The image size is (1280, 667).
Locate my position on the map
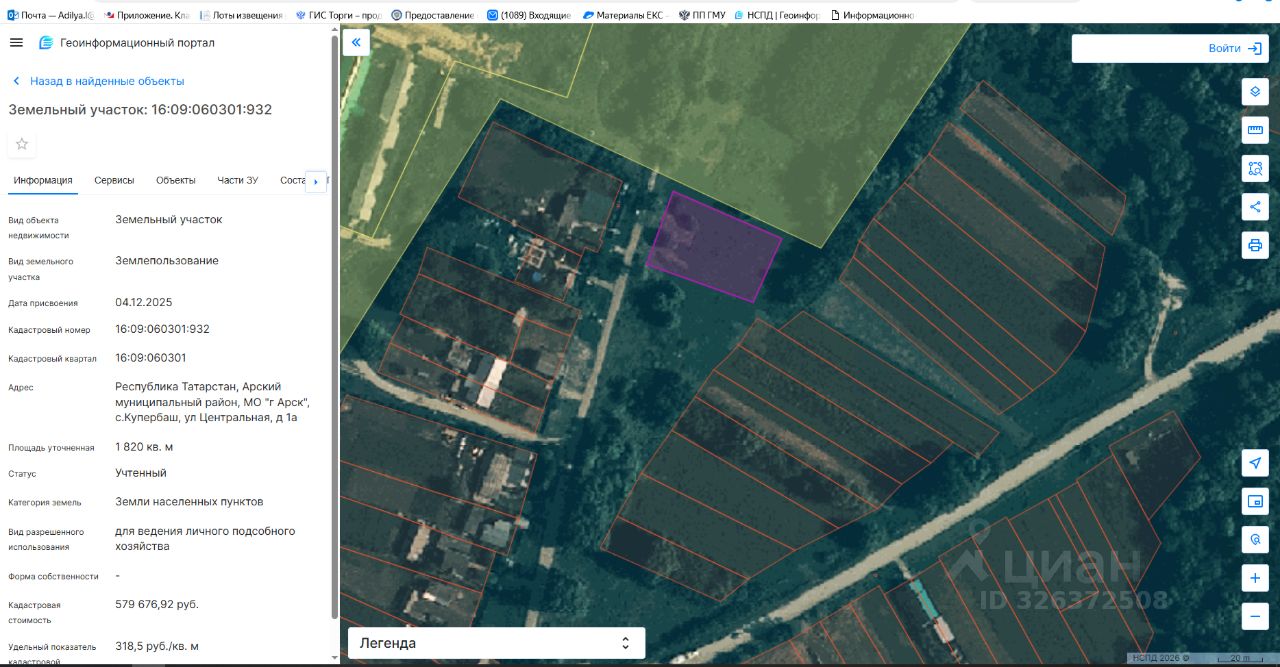coord(1255,462)
